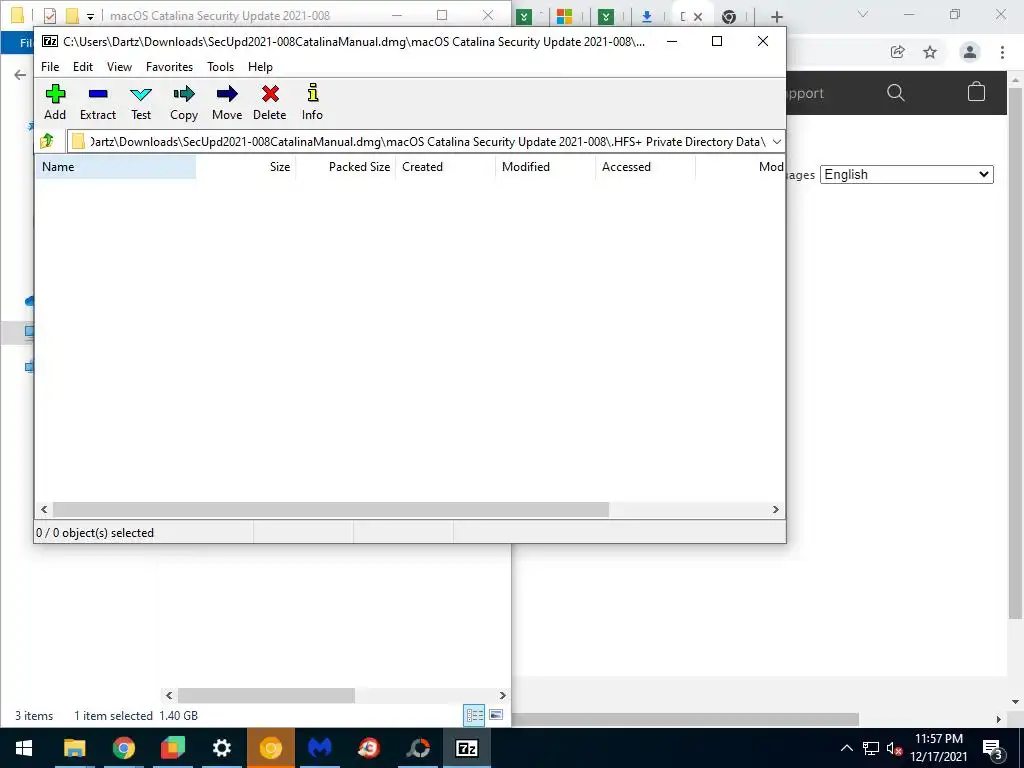Open the Favorites menu
Image resolution: width=1024 pixels, height=768 pixels.
[169, 67]
